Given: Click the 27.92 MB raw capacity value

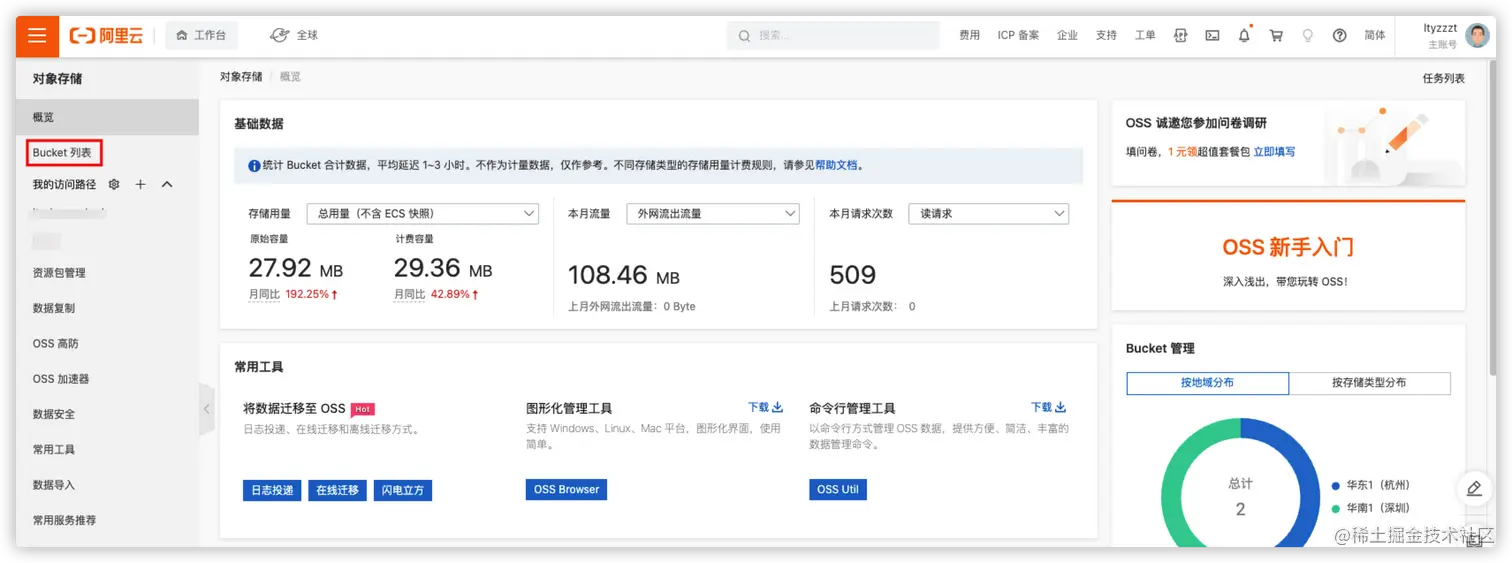Looking at the screenshot, I should pos(296,268).
